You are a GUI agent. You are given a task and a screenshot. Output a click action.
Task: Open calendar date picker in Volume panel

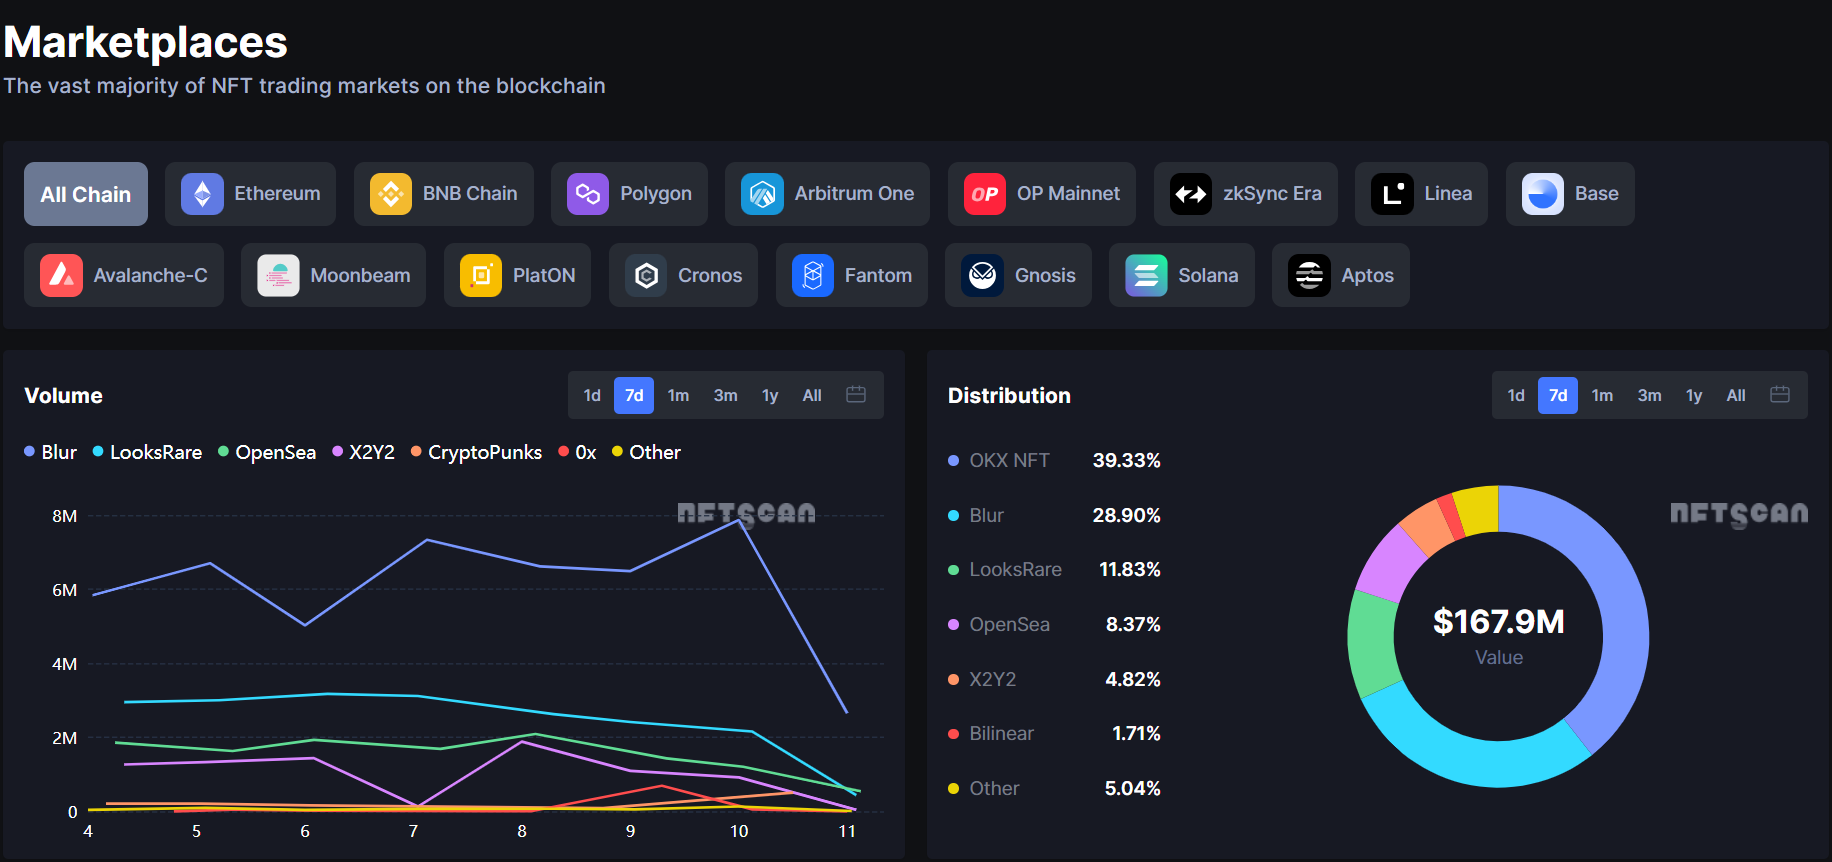point(856,395)
